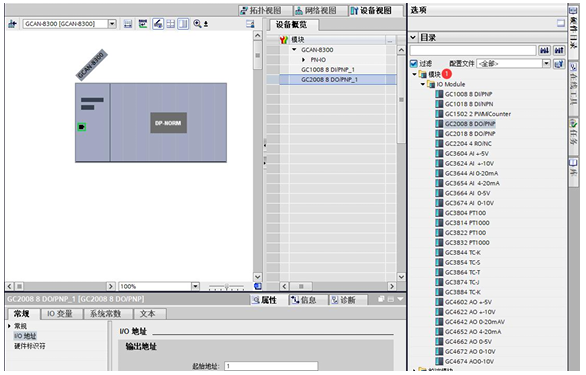Collapse the 模块 folder in catalog
Screen dimensions: 586x375
414,74
